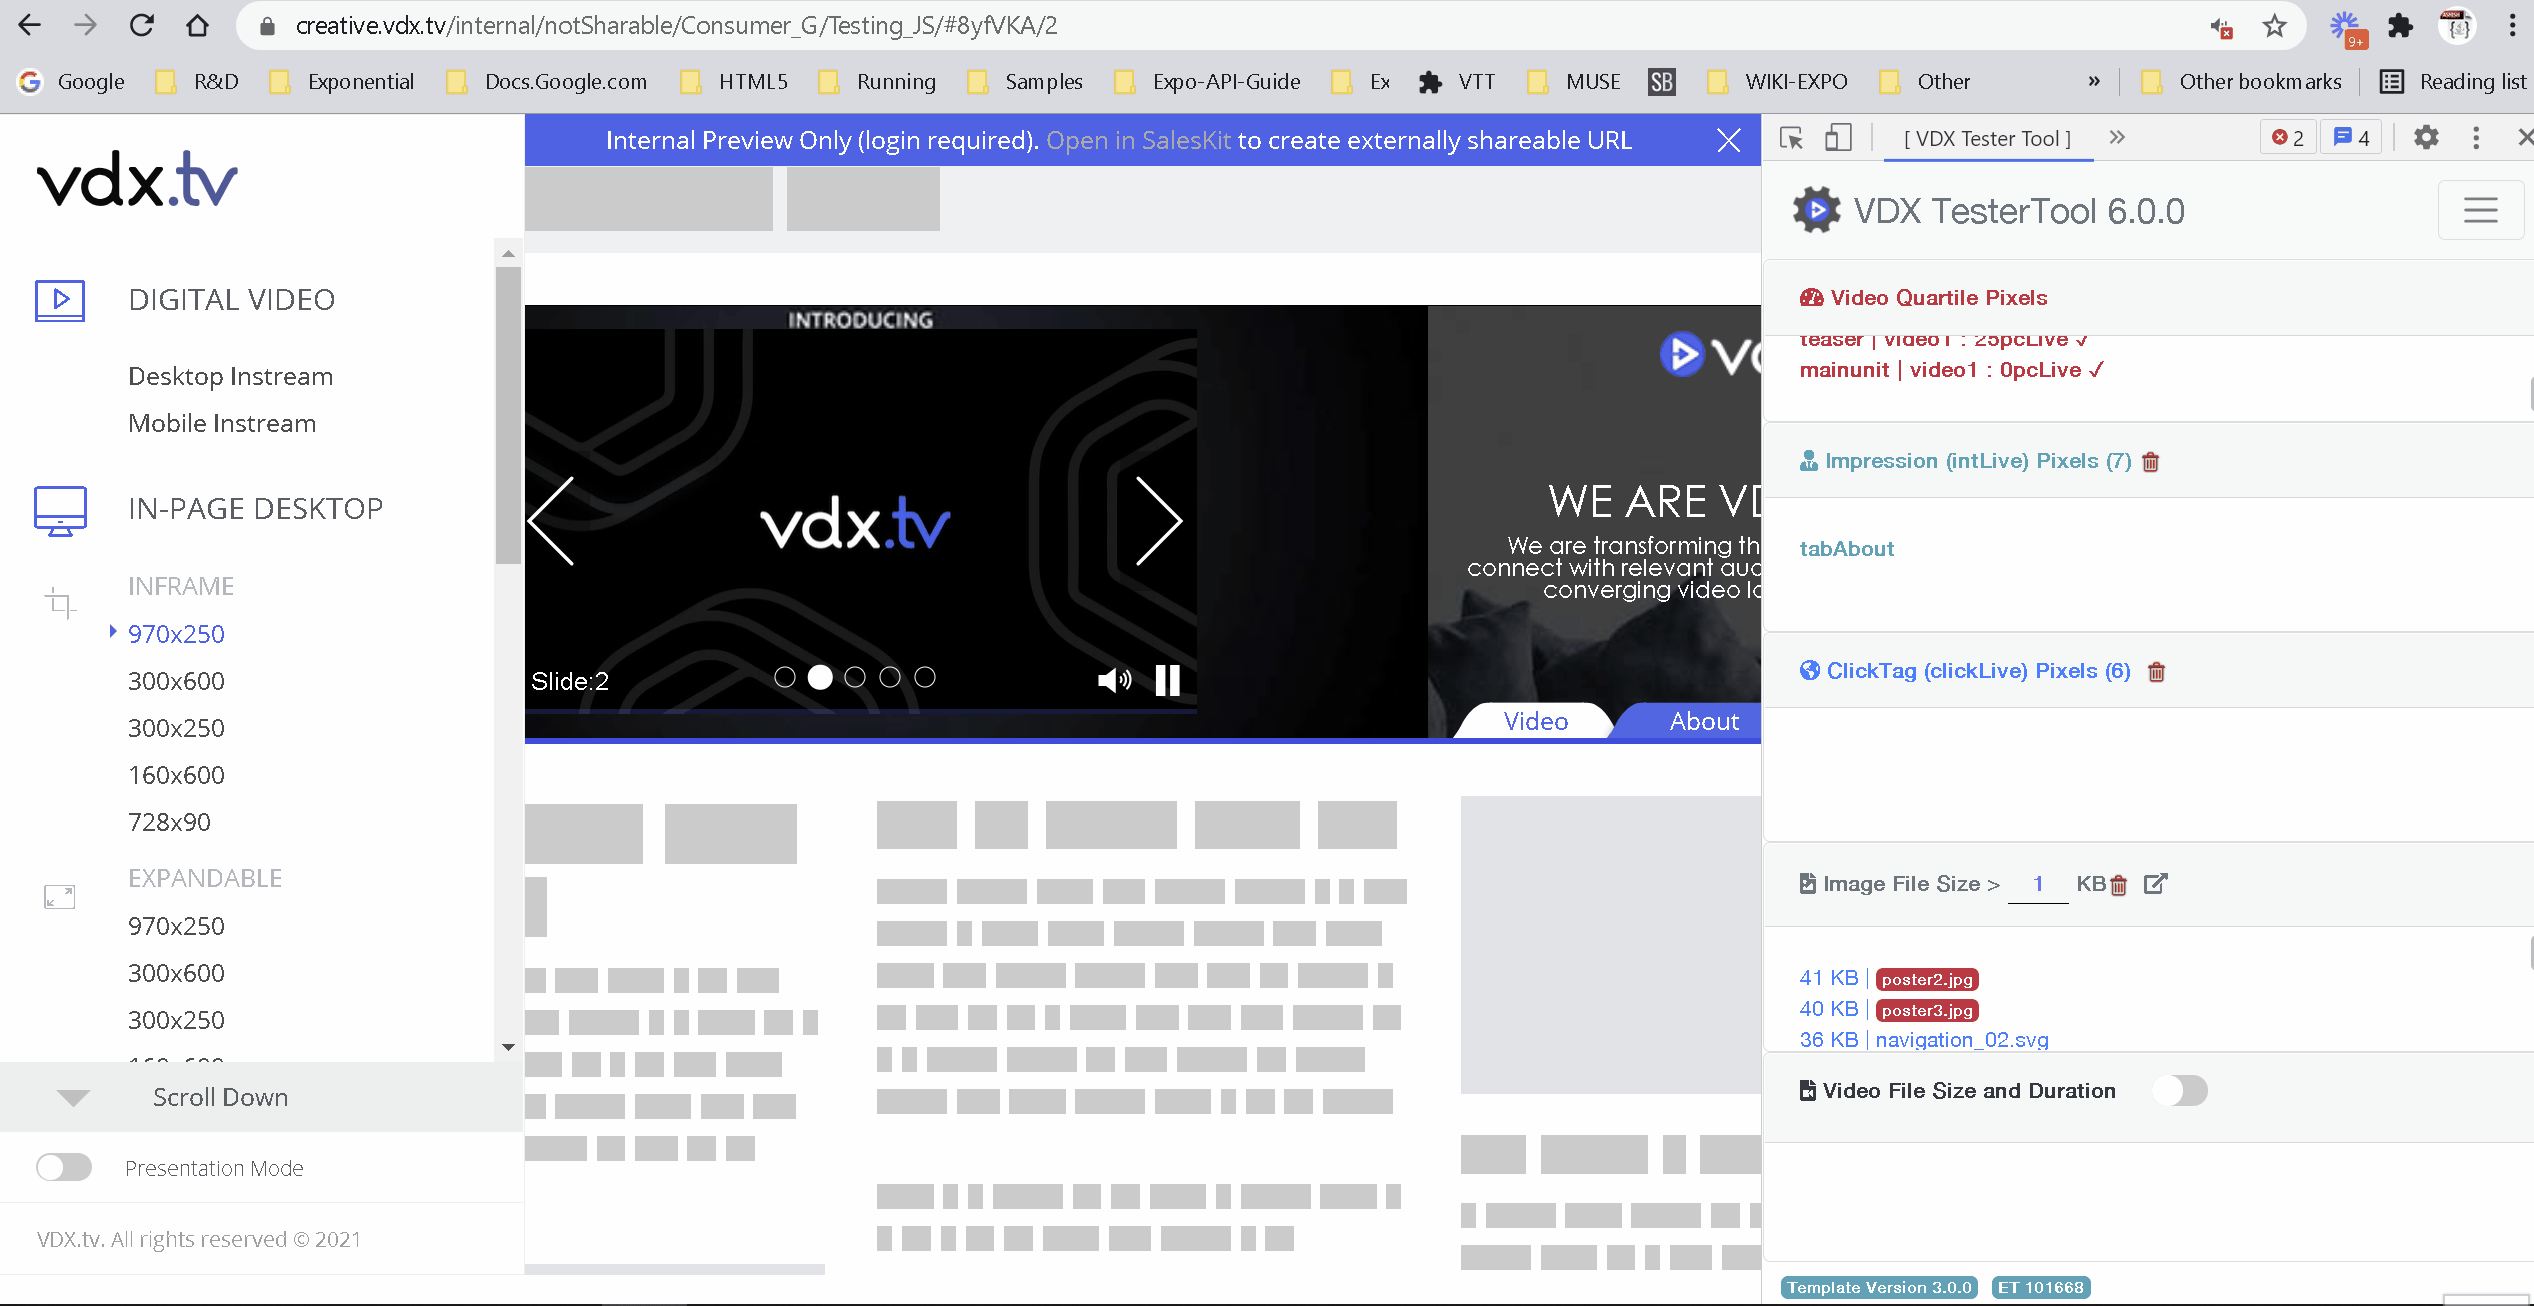The image size is (2534, 1306).
Task: Open Mobile Instream section
Action: tap(222, 423)
